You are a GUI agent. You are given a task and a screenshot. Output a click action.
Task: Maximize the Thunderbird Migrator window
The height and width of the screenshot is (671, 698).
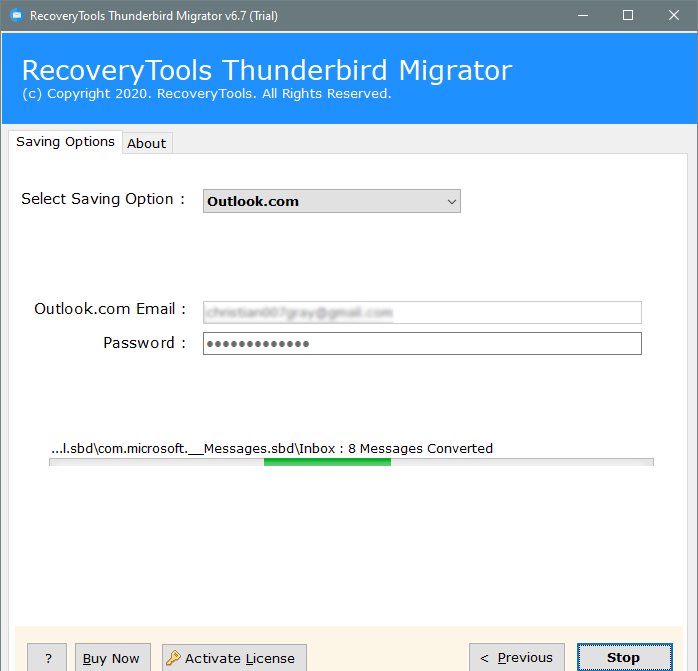[x=628, y=16]
